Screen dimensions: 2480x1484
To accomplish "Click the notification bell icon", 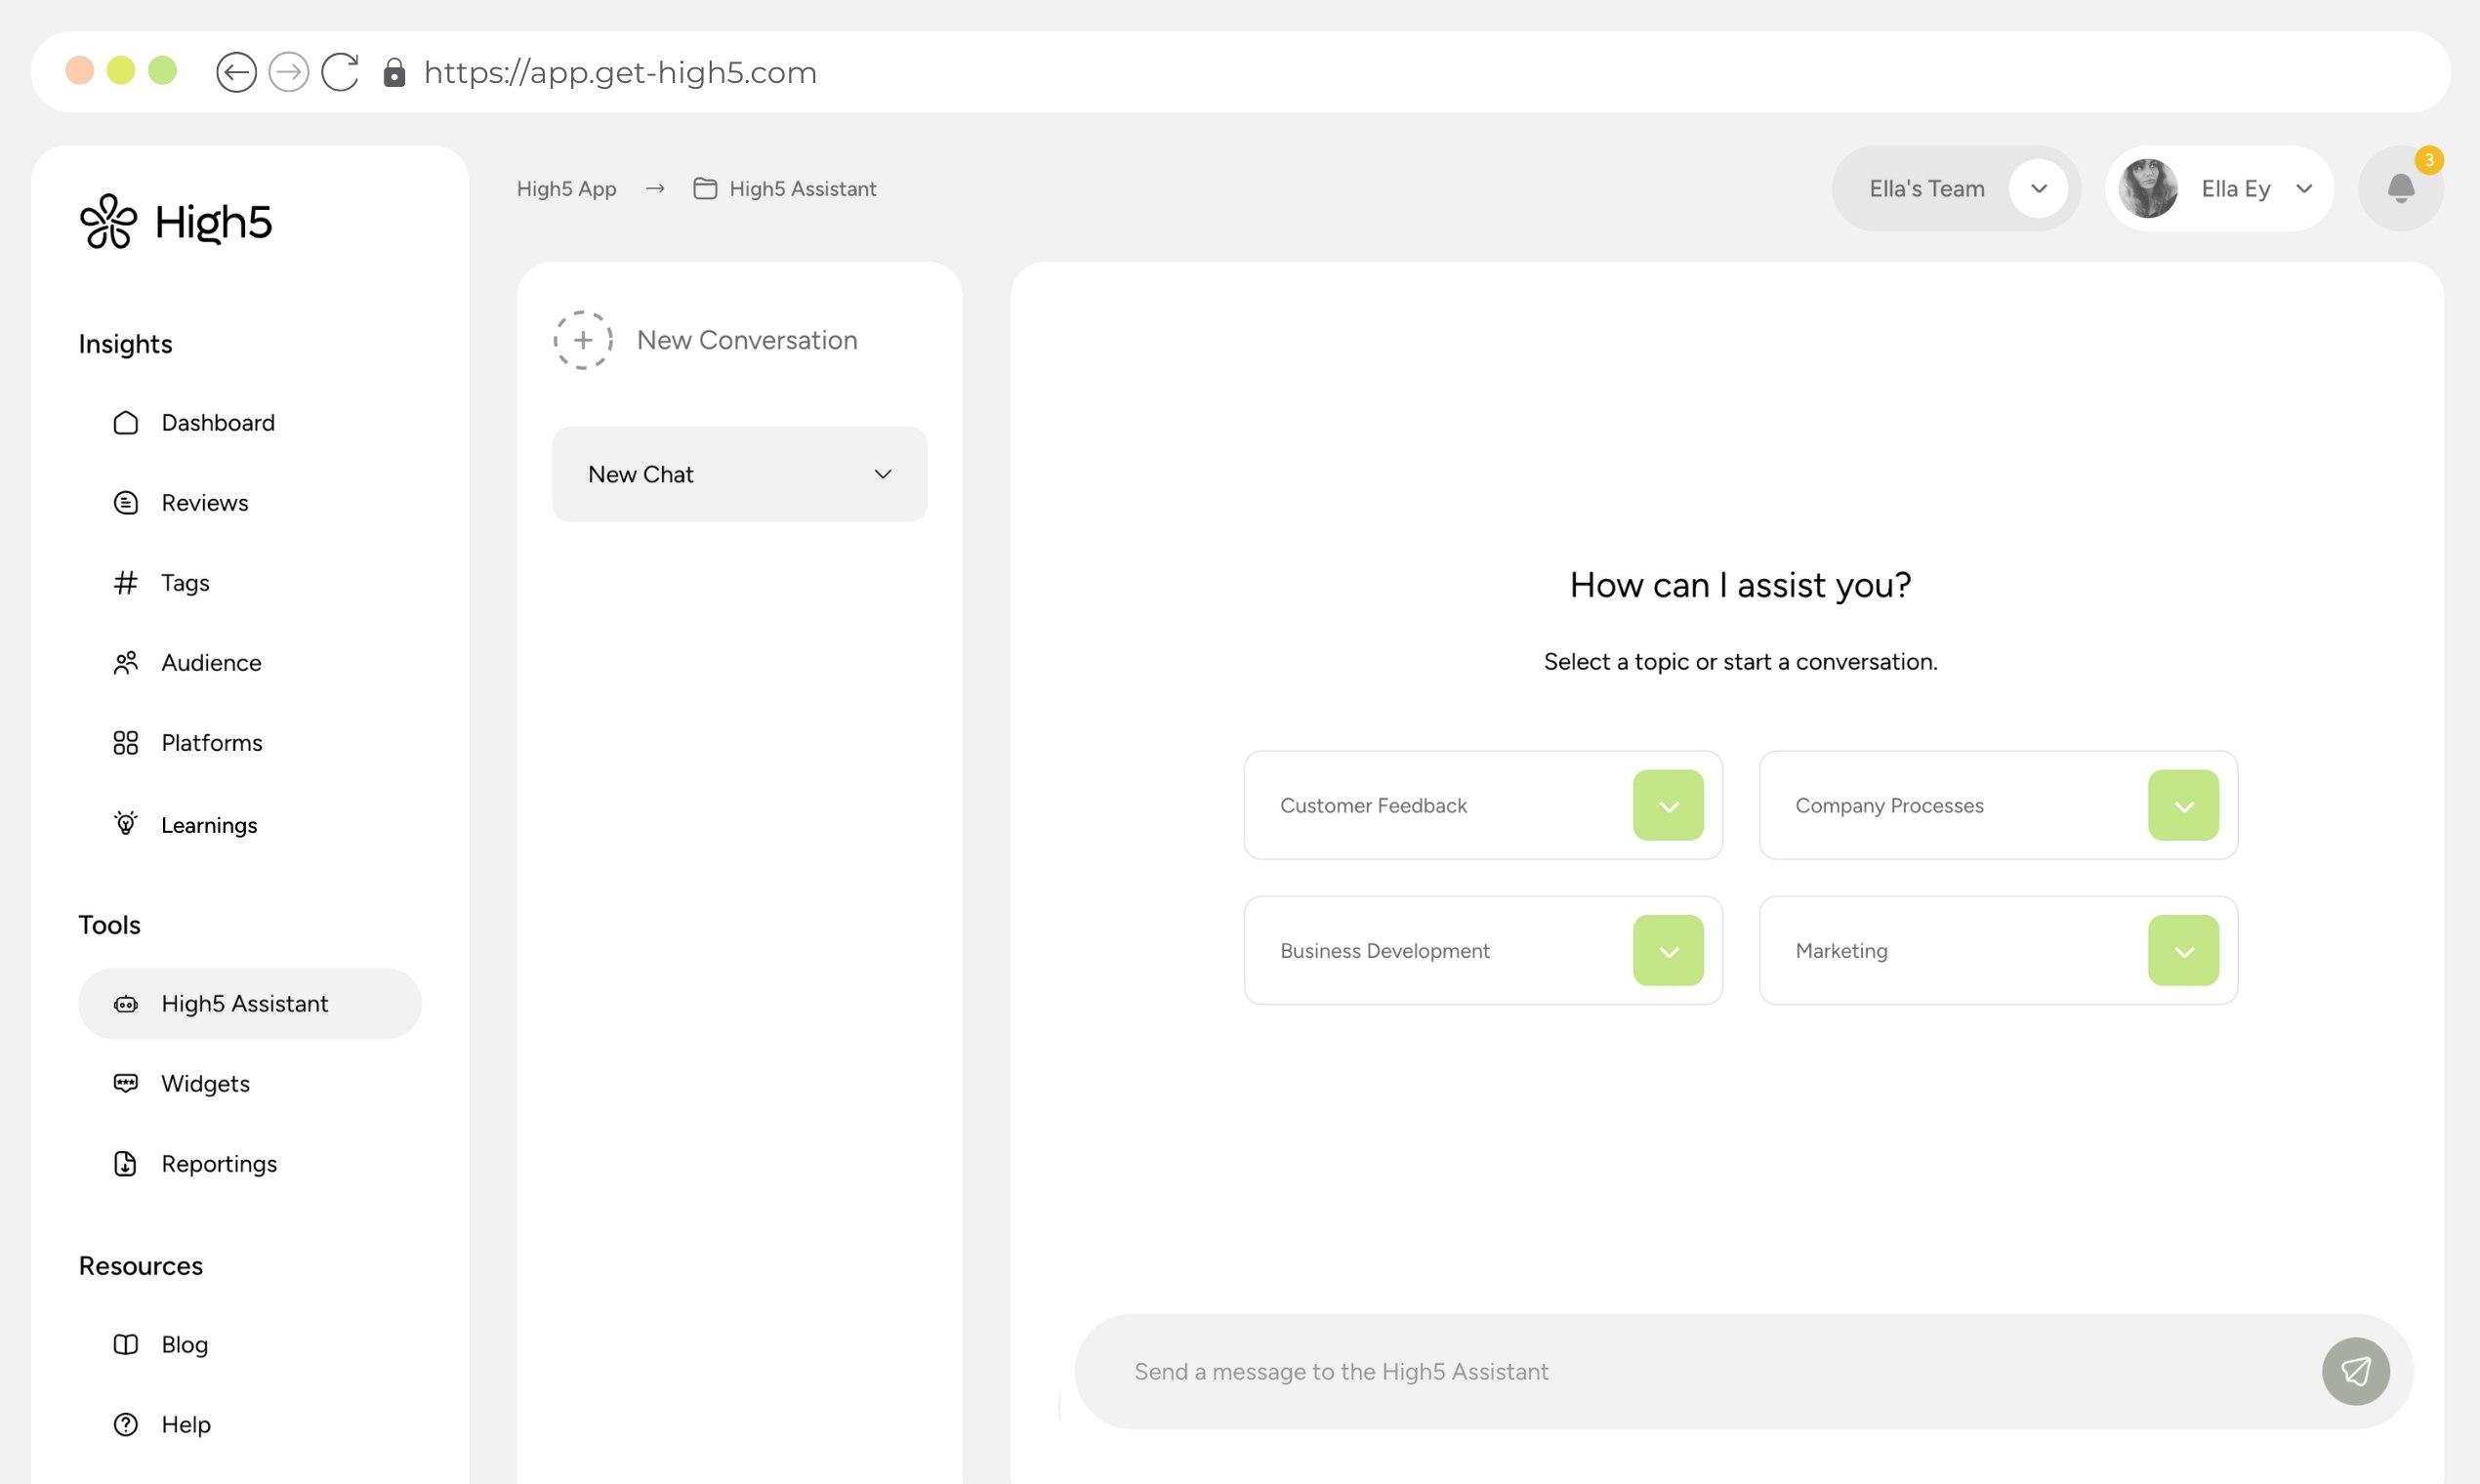I will 2400,189.
